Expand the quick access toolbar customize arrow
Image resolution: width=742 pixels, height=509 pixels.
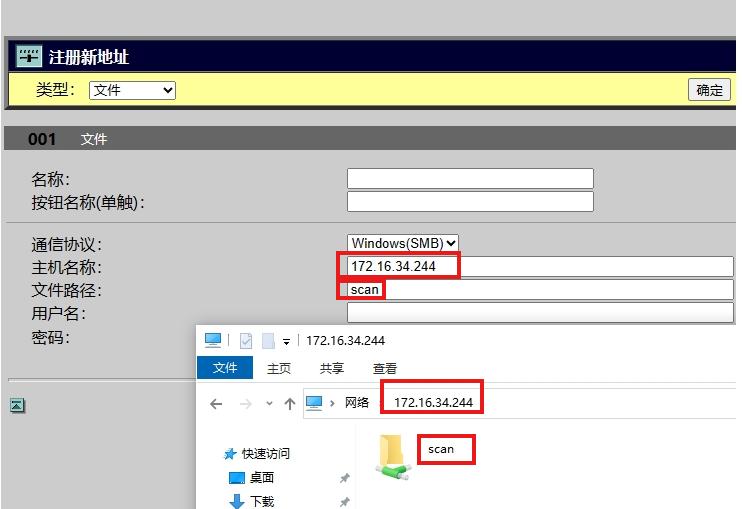(286, 342)
